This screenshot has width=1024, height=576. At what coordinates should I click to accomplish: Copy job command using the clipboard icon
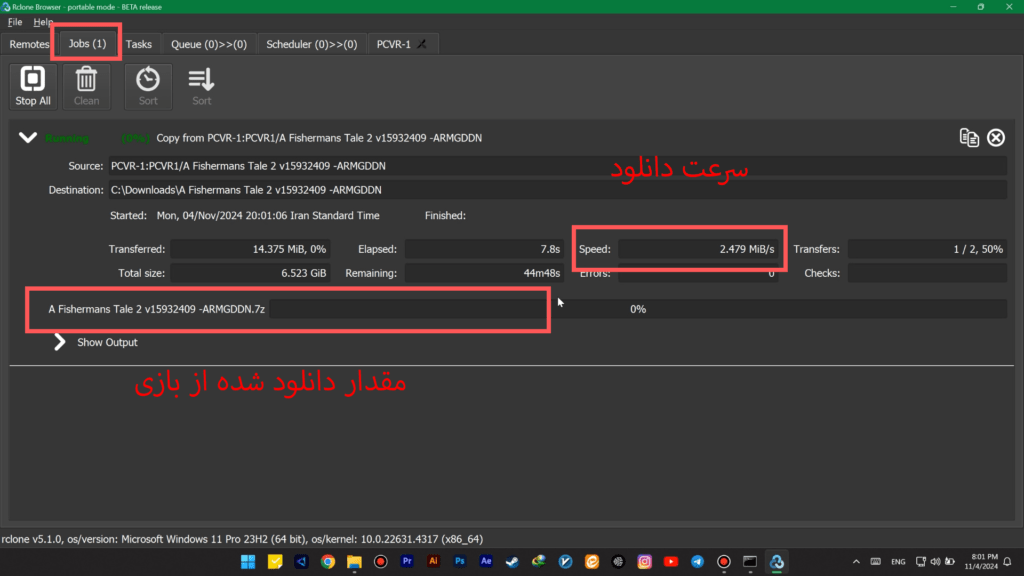click(x=969, y=138)
